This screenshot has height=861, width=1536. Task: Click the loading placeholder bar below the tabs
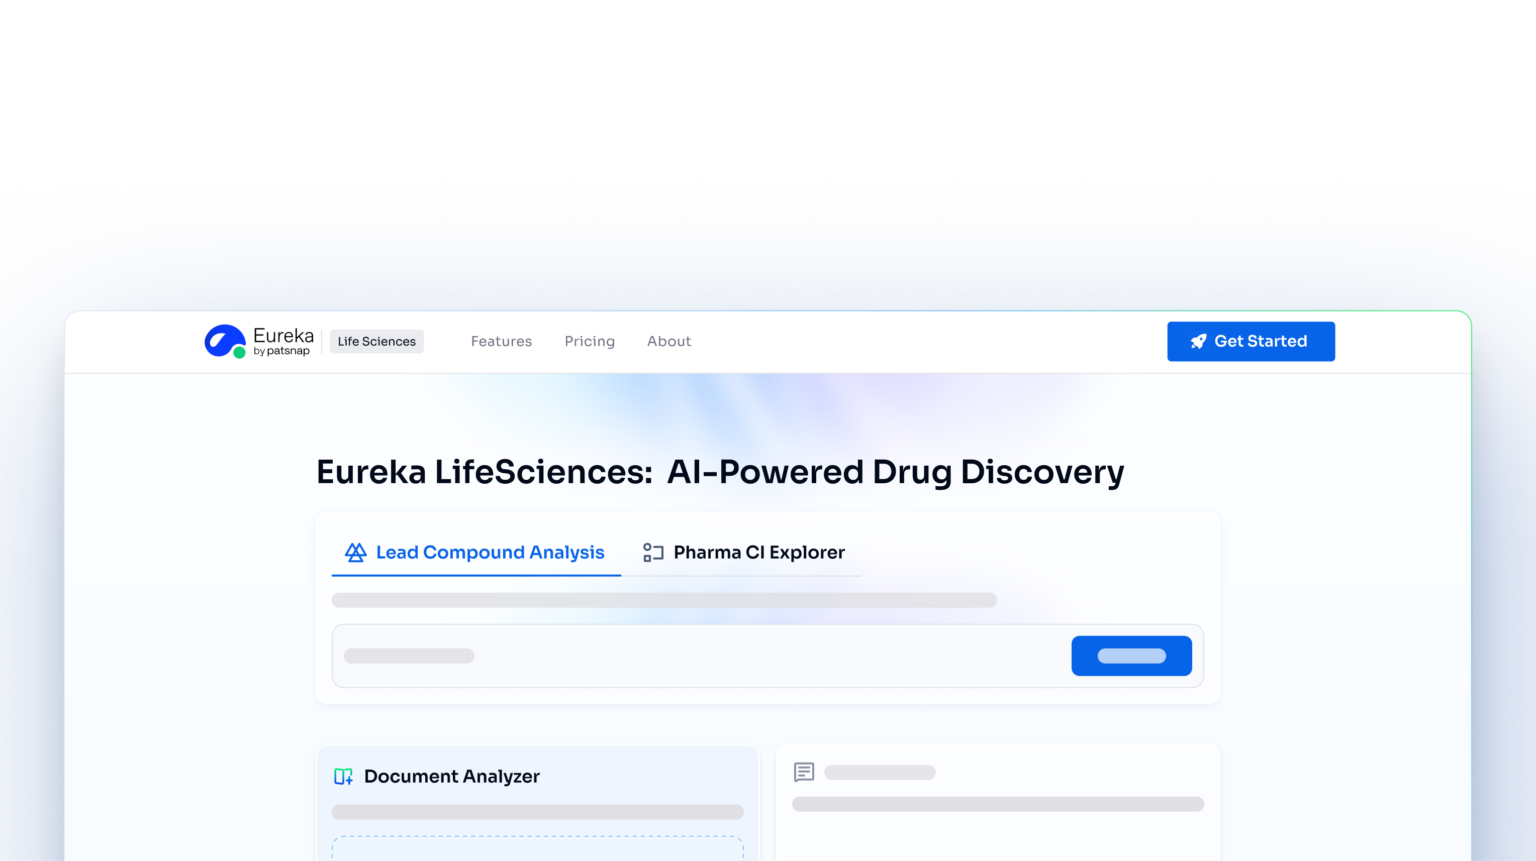[x=664, y=600]
